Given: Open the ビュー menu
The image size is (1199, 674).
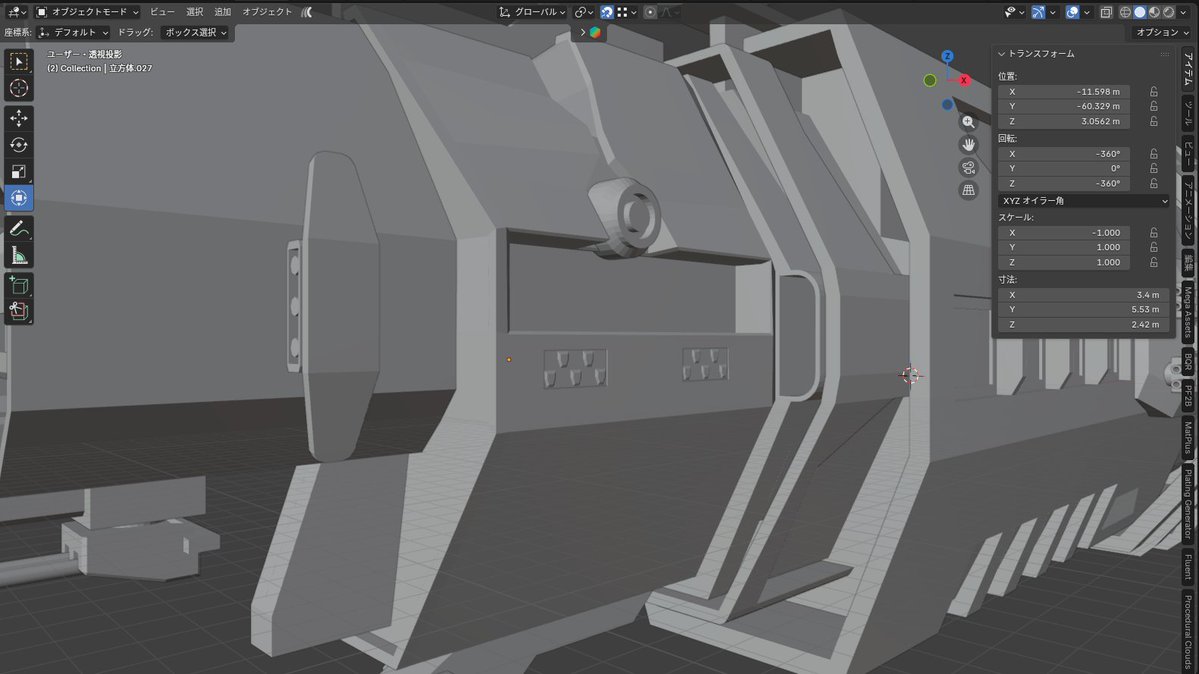Looking at the screenshot, I should [161, 11].
